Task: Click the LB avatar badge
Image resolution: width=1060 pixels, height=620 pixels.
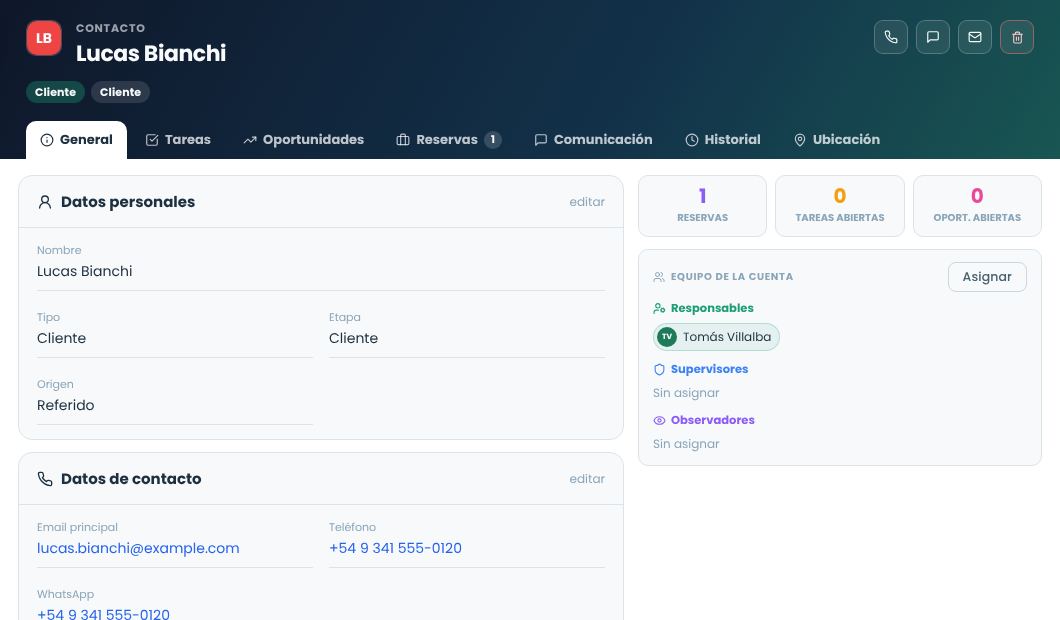Action: click(44, 38)
